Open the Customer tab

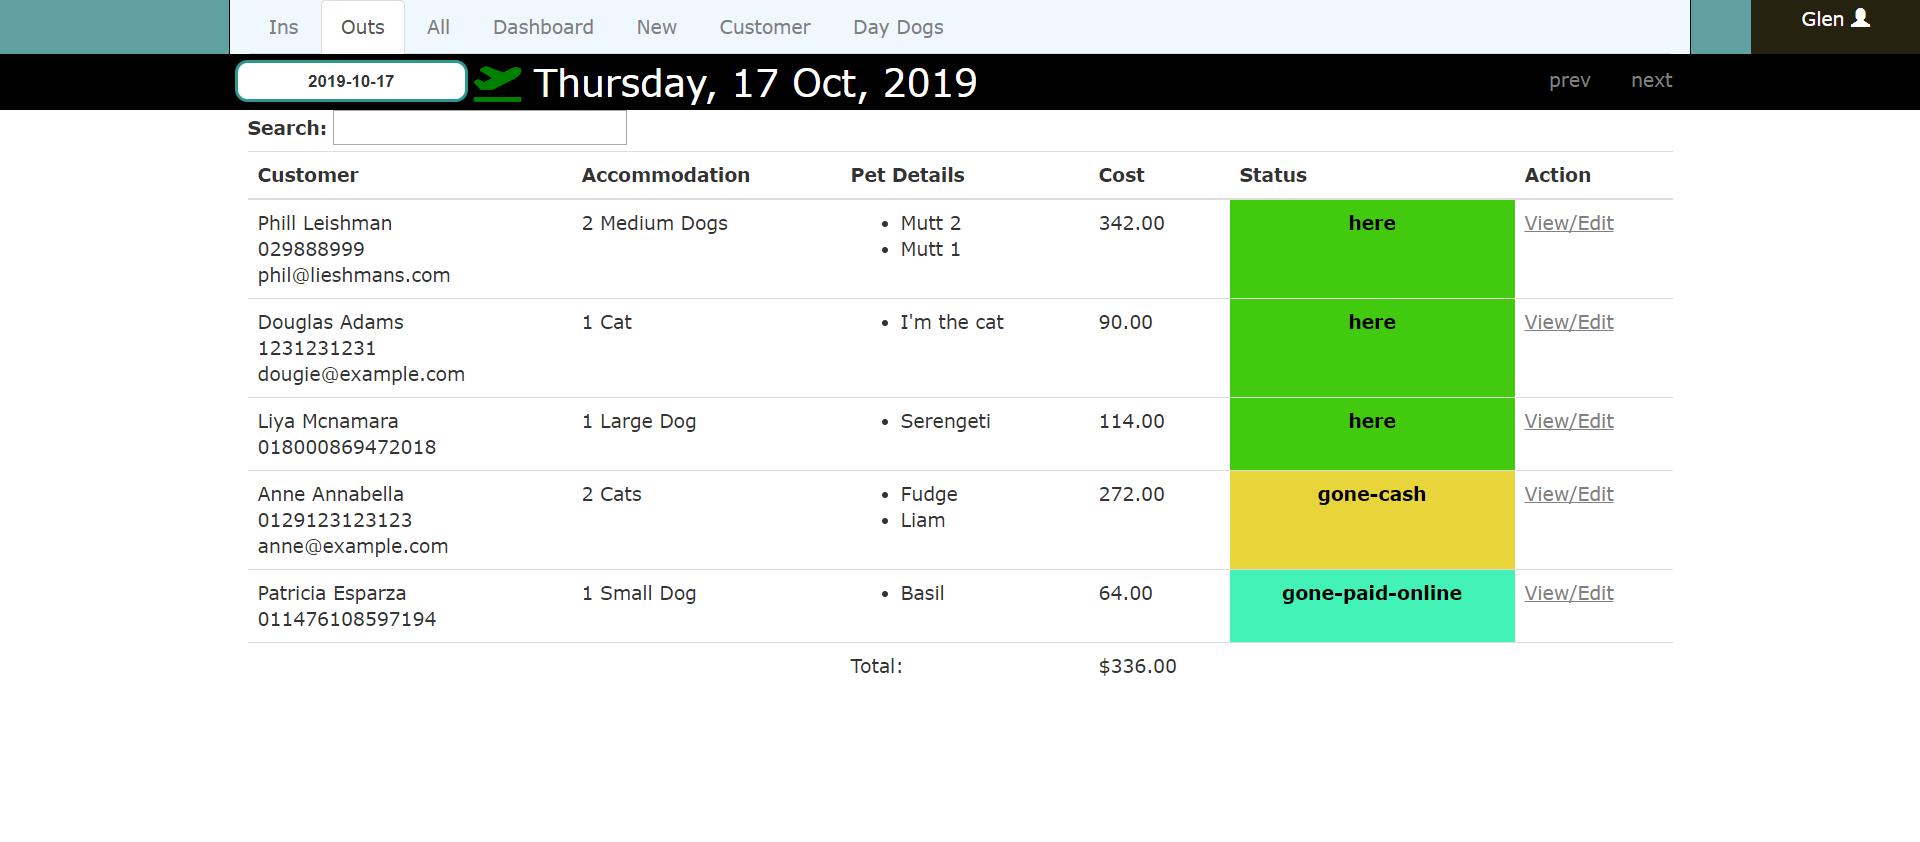pos(764,28)
